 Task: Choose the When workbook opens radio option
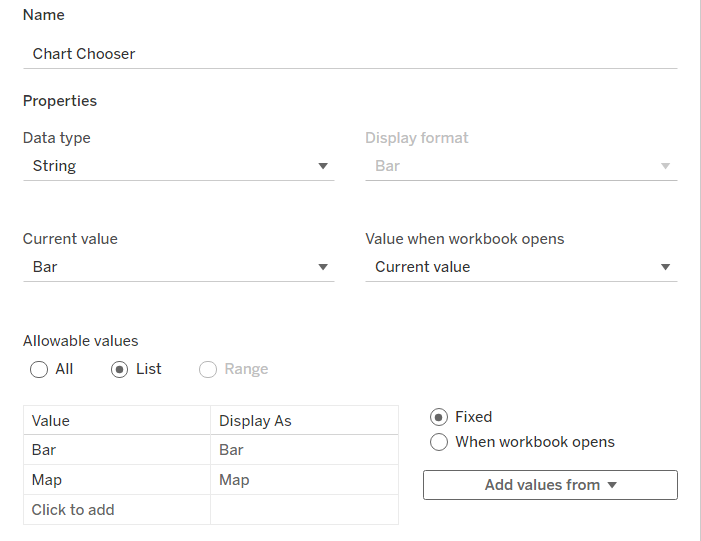pyautogui.click(x=438, y=442)
